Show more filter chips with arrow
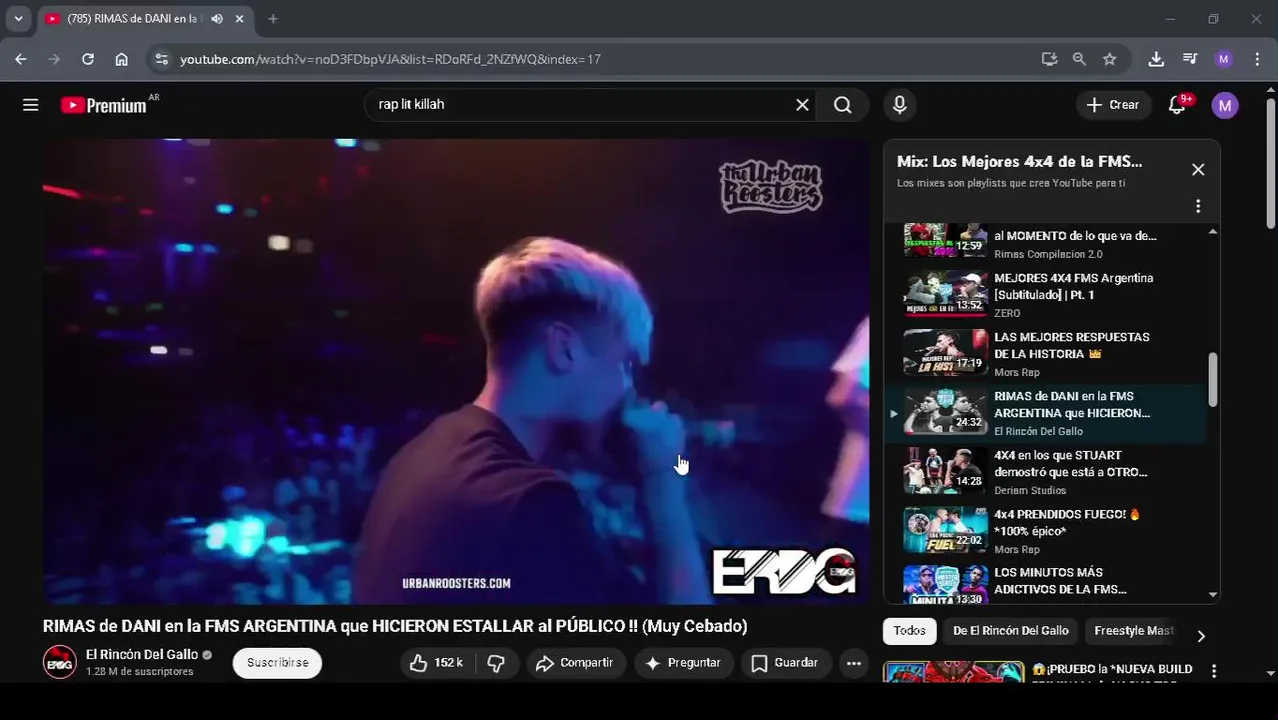Viewport: 1278px width, 720px height. 1201,636
